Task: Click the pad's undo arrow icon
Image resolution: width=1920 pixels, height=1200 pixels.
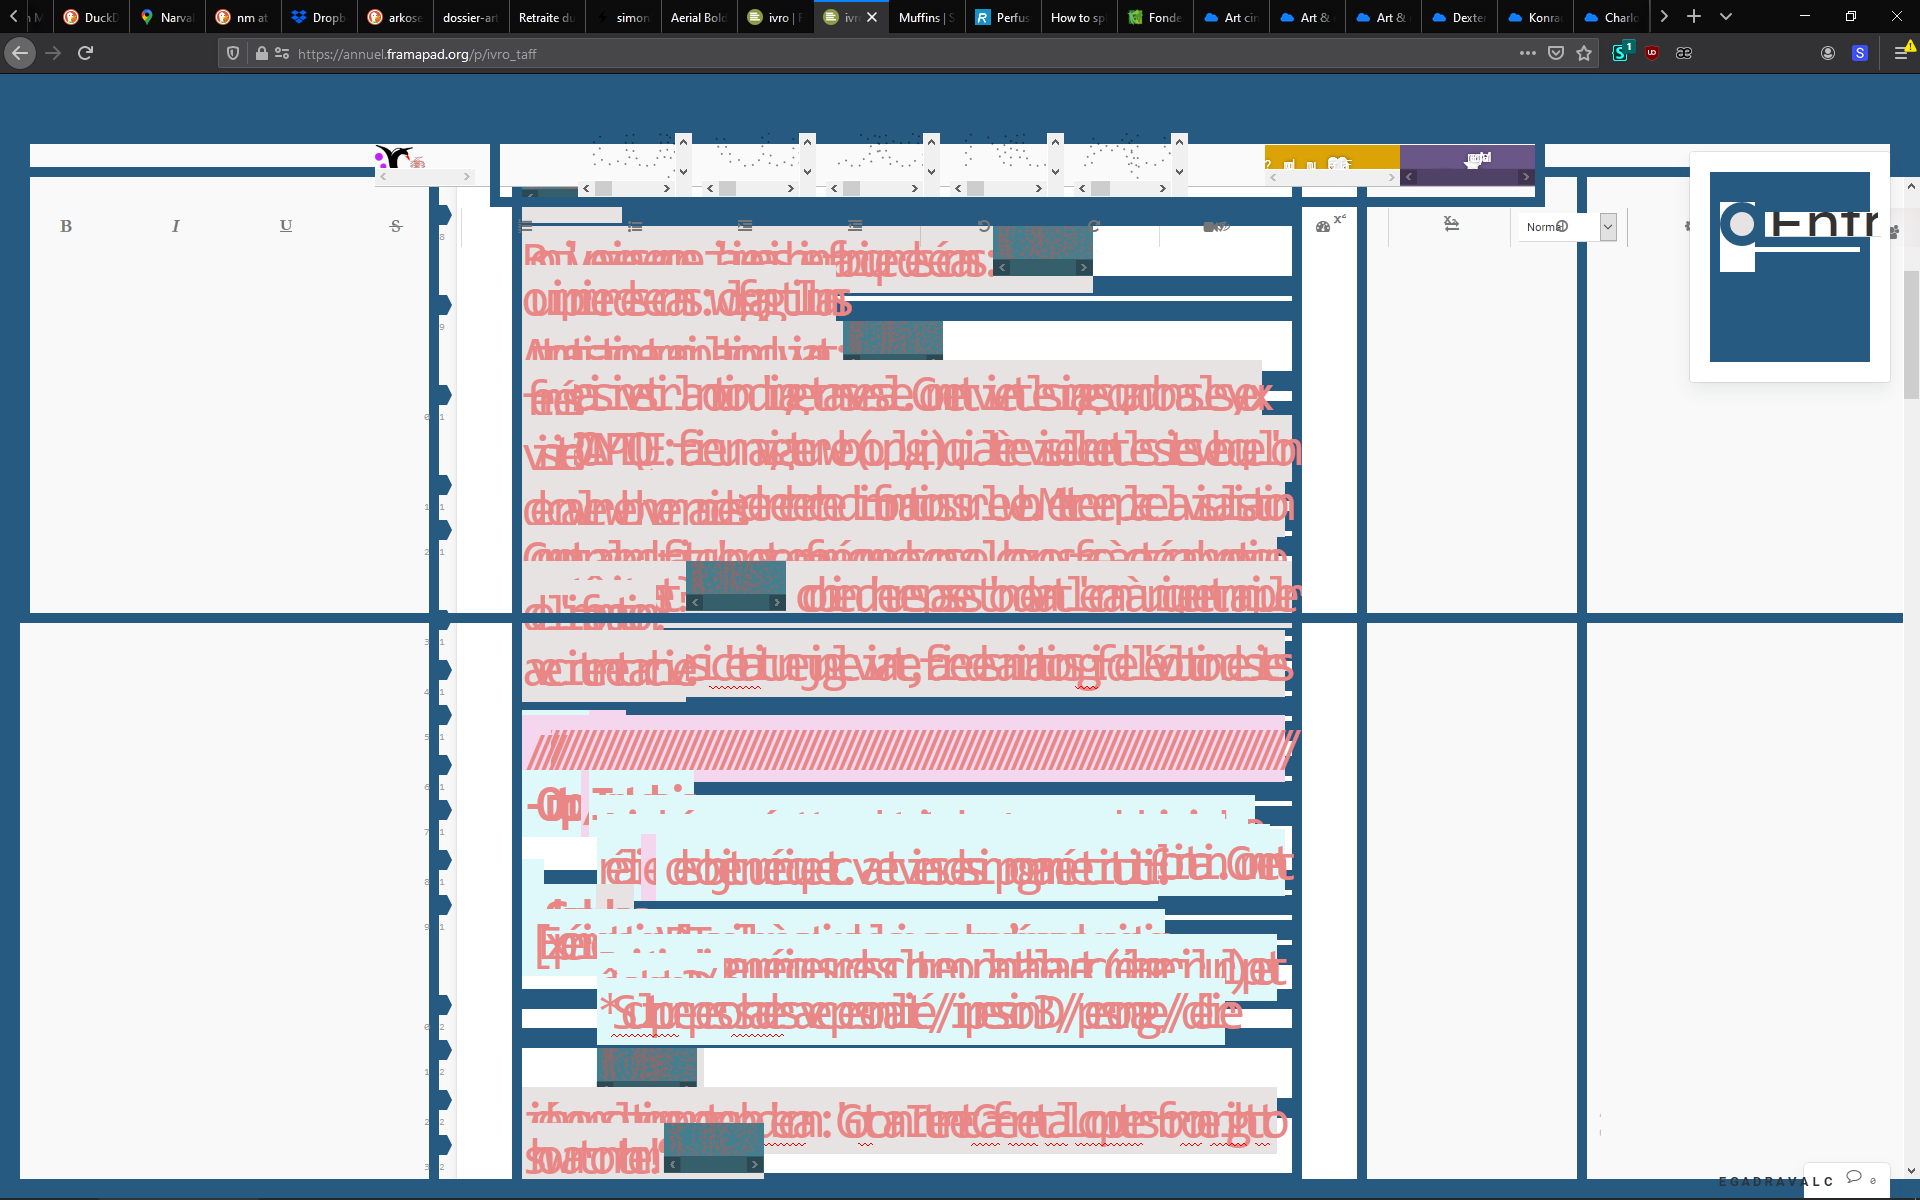Action: click(x=984, y=226)
